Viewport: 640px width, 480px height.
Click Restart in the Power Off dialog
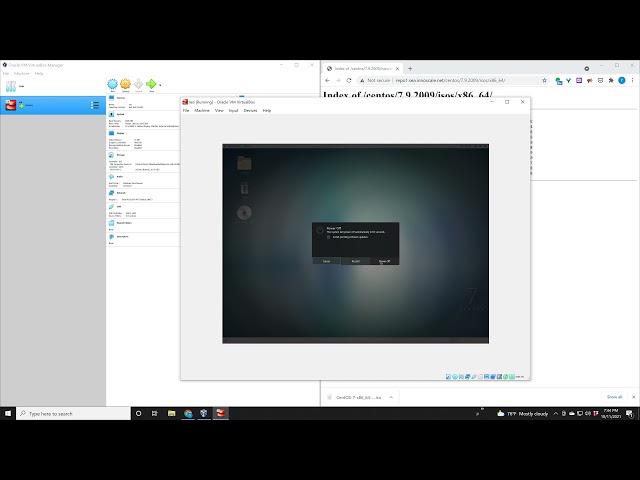(x=356, y=261)
